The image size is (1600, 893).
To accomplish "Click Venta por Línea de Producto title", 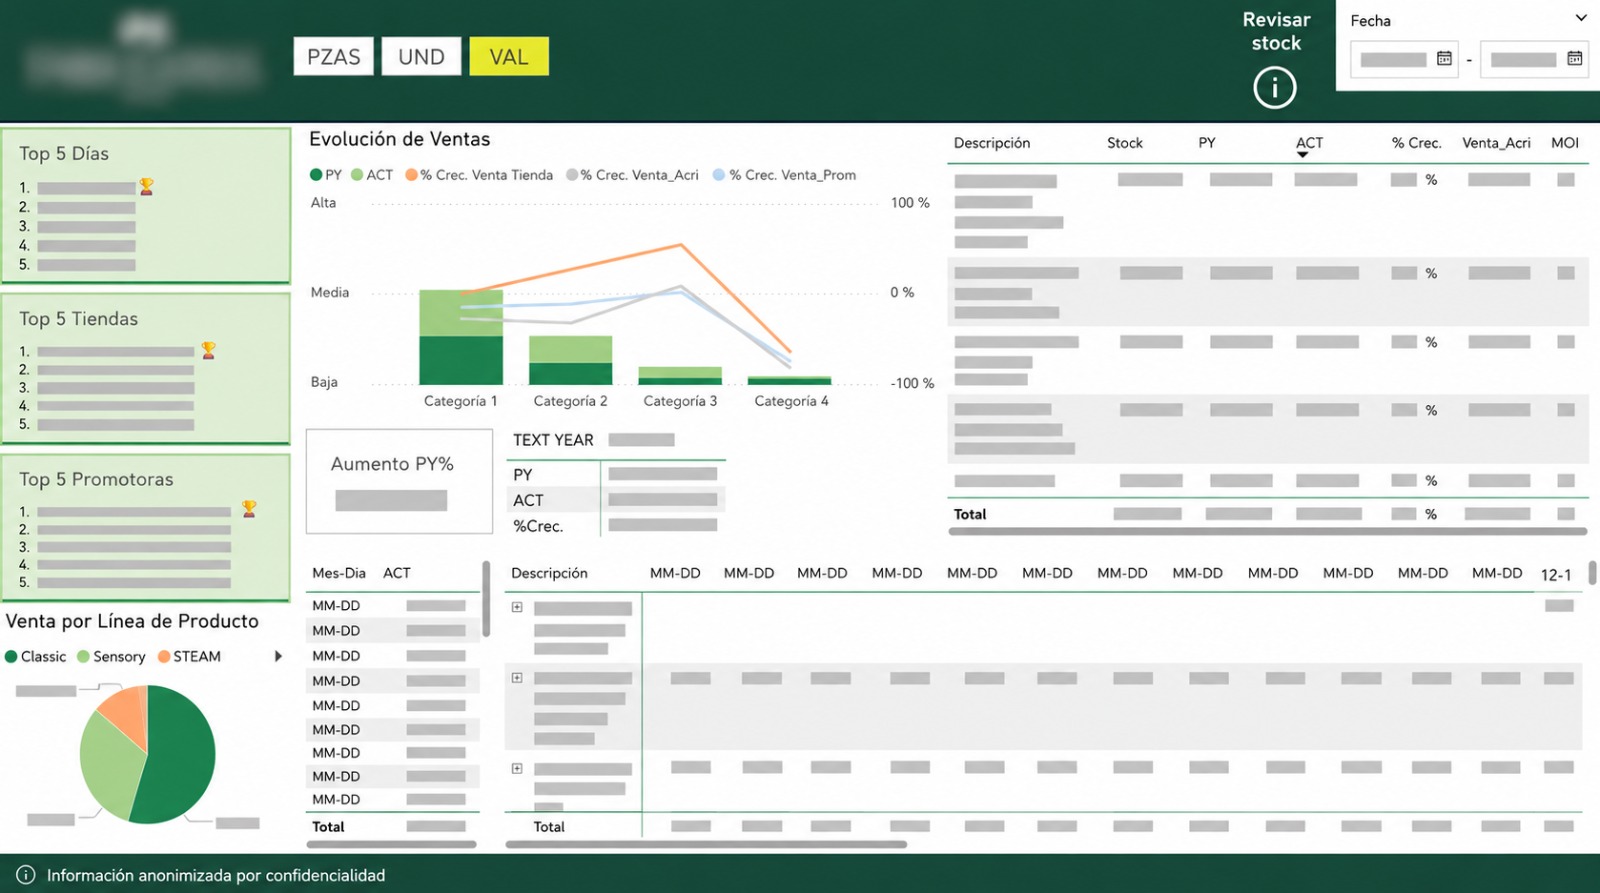I will point(132,621).
